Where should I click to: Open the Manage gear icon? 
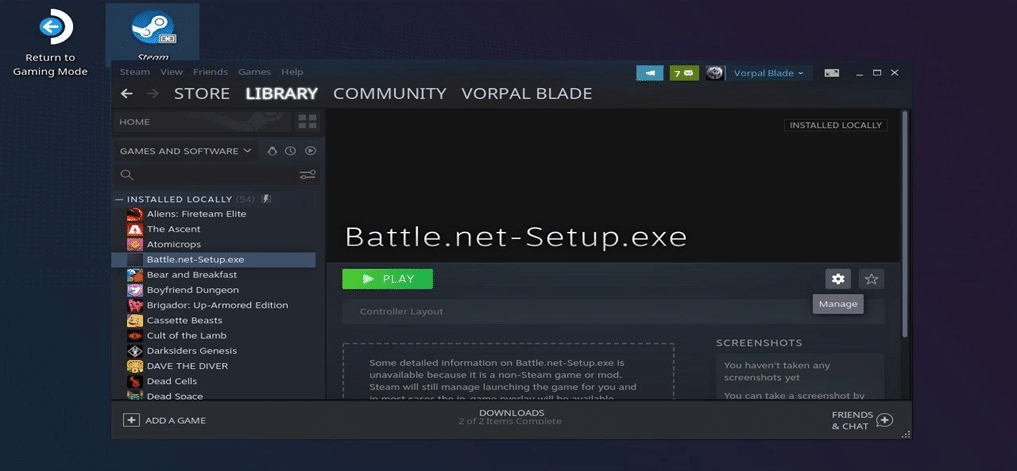[838, 279]
